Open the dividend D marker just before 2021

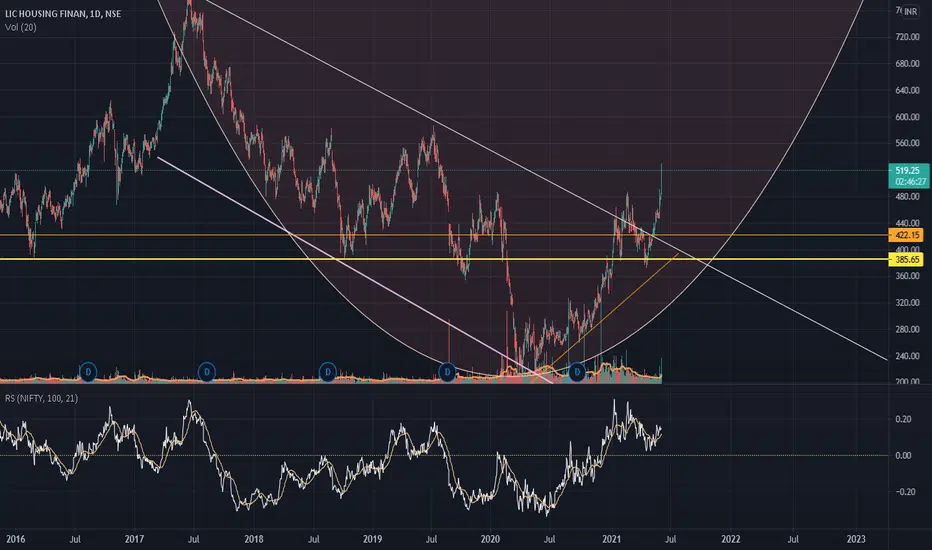[x=577, y=372]
